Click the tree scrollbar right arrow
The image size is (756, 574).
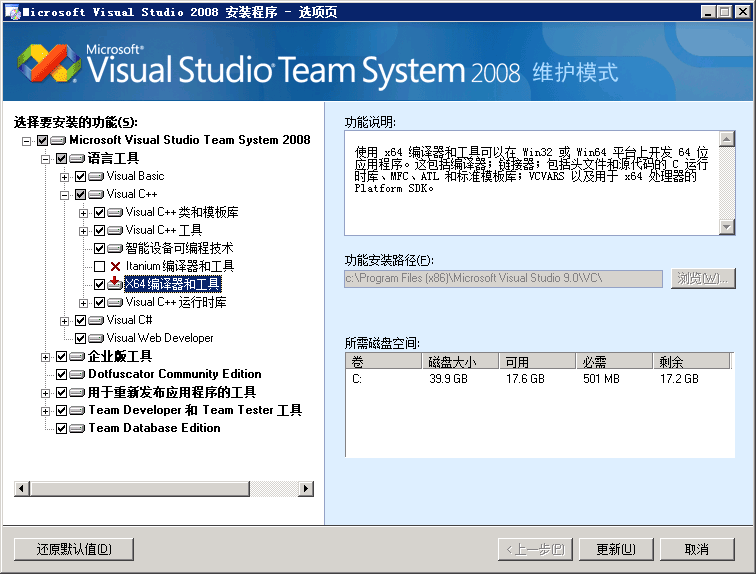click(306, 489)
